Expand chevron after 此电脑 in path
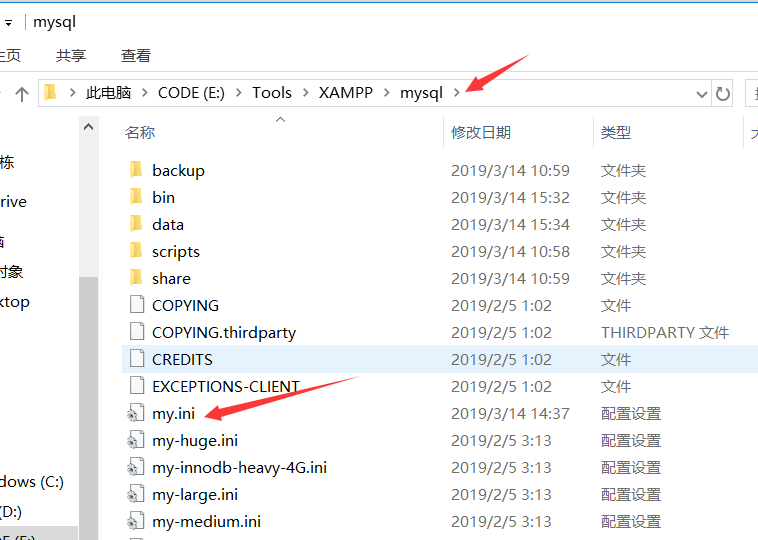The image size is (758, 540). 145,92
